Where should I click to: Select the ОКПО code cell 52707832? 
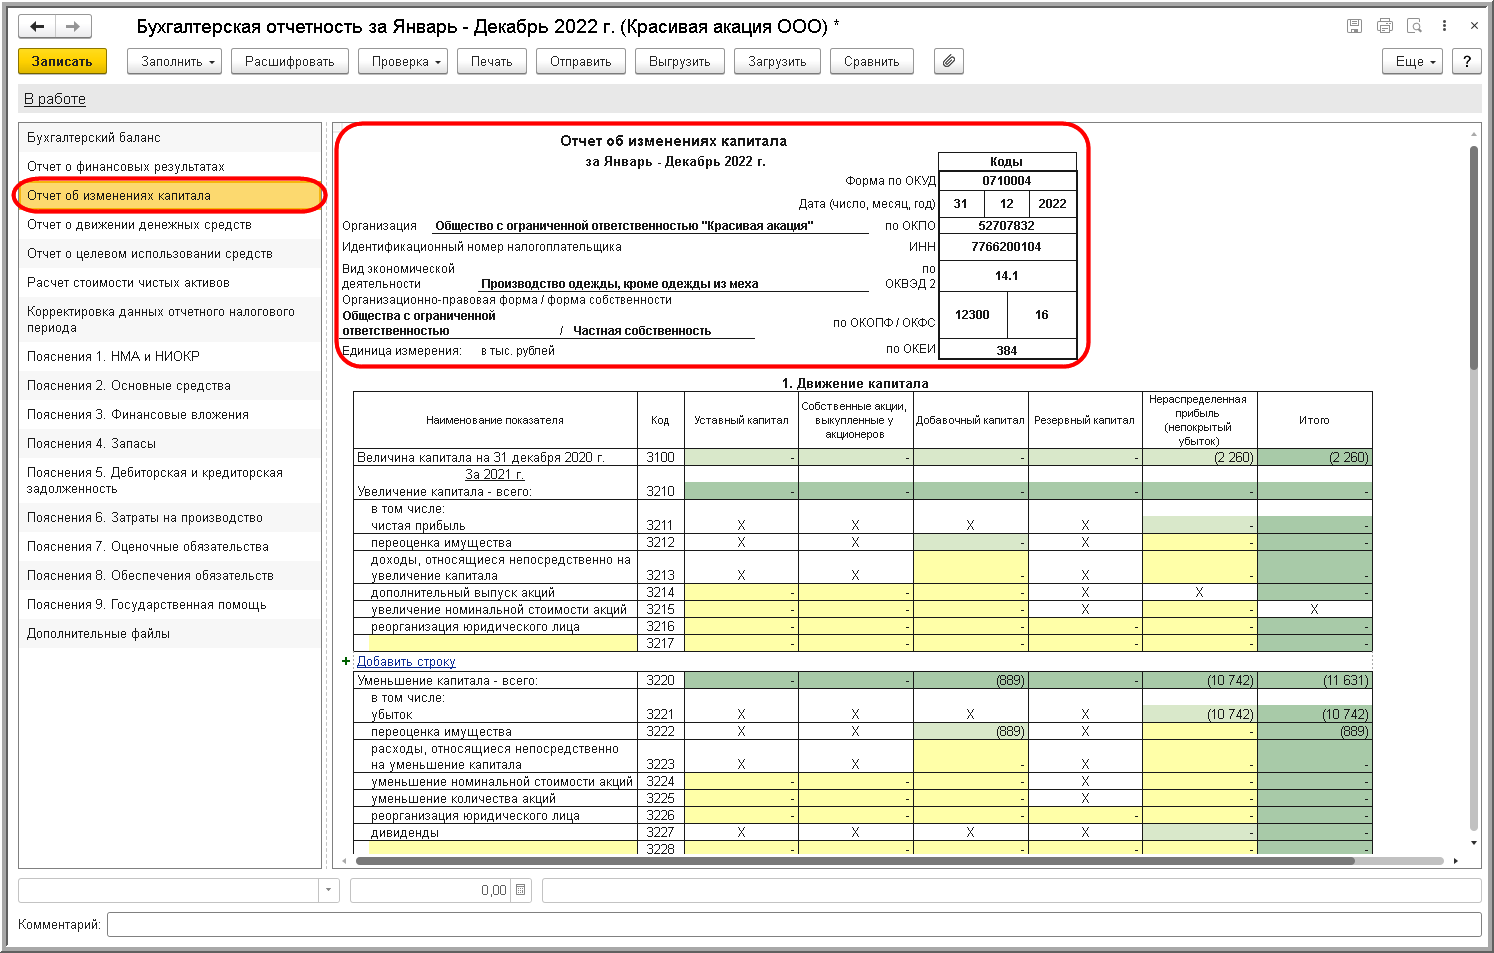1007,226
